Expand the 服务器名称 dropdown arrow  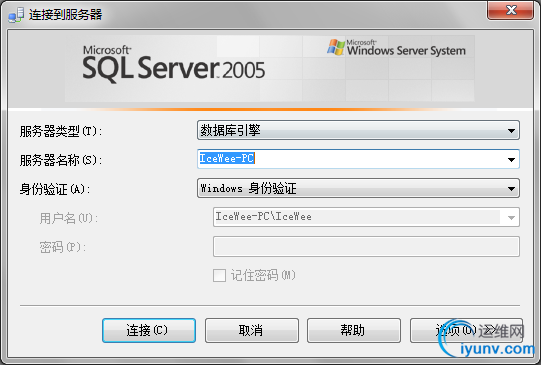511,159
